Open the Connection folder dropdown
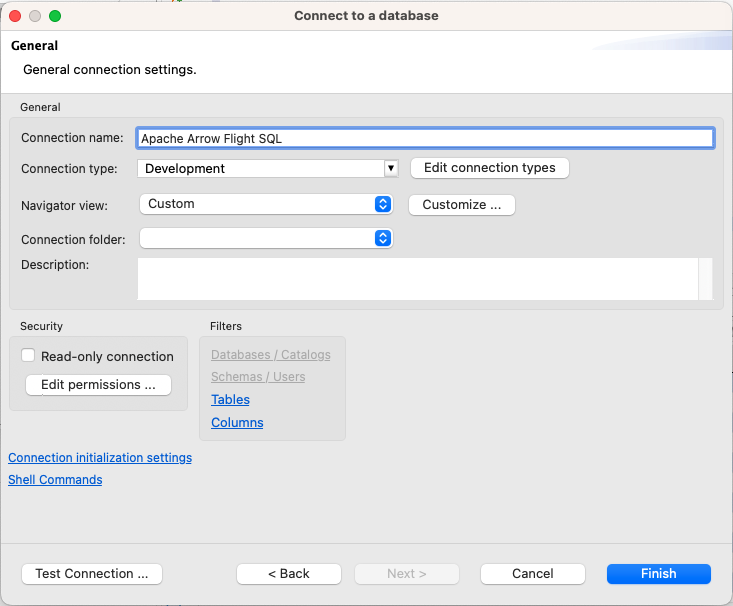Screen dimensions: 733x606 coord(266,238)
